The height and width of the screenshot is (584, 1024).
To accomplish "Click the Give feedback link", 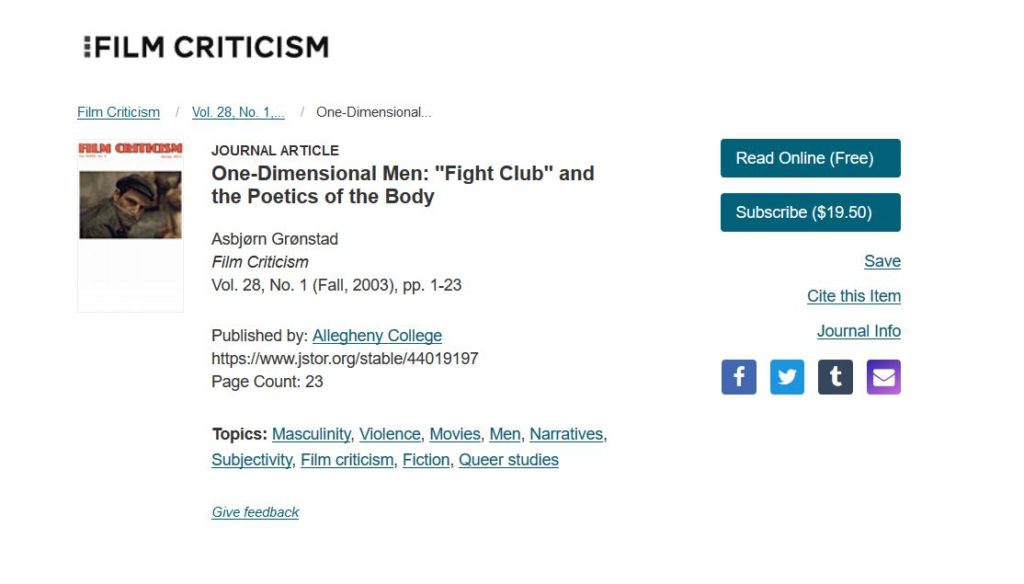I will [255, 512].
